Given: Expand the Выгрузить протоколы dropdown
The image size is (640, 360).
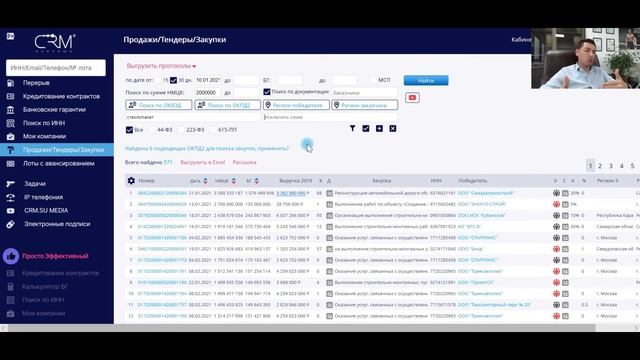Looking at the screenshot, I should [x=161, y=66].
